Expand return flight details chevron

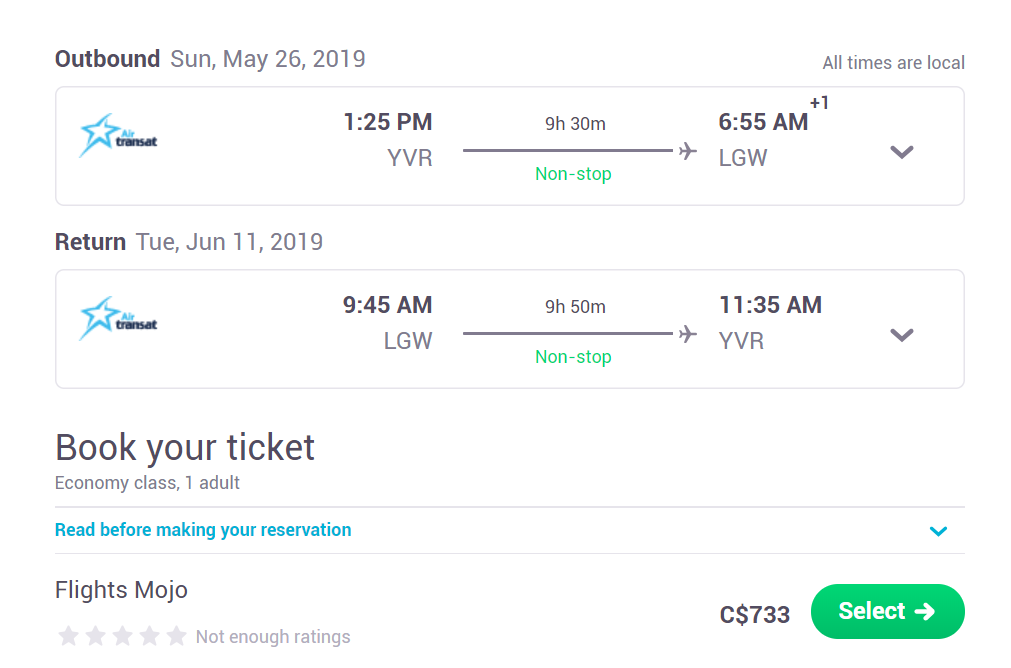click(x=901, y=335)
